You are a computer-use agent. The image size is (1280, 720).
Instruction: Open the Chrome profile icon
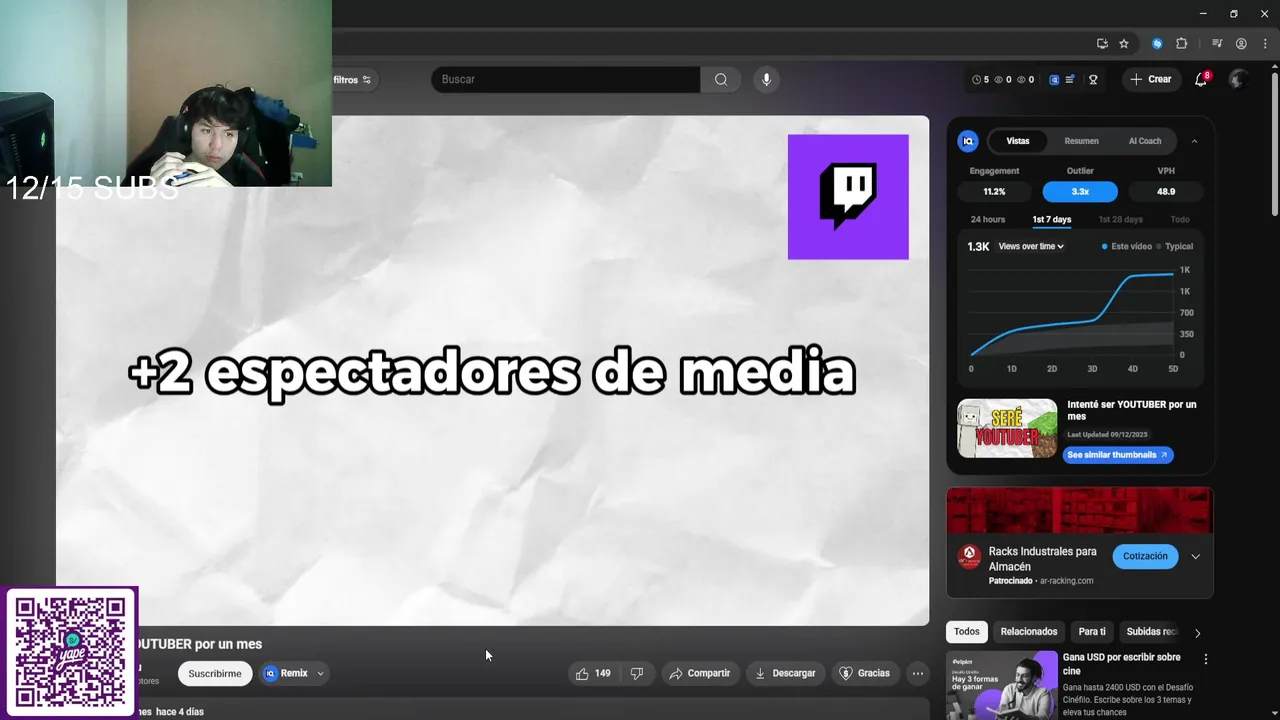[1241, 44]
